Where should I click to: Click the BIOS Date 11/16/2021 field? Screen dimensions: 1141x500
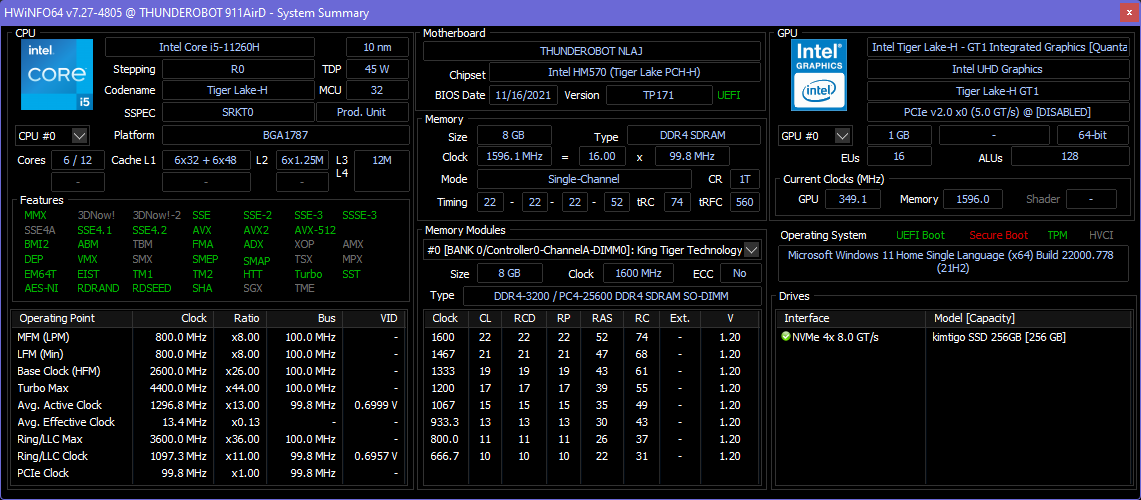click(x=524, y=95)
